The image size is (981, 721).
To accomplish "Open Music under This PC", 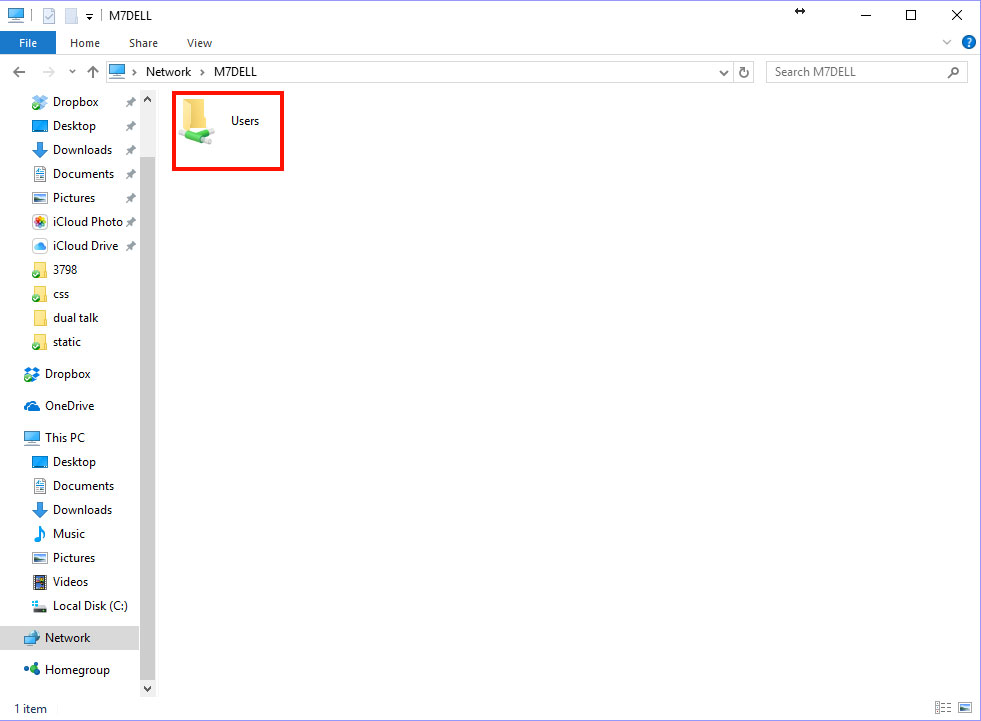I will click(x=68, y=534).
